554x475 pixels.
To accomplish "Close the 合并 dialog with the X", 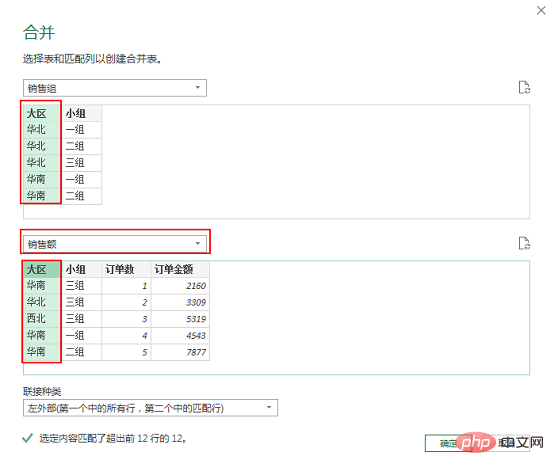I will 541,11.
